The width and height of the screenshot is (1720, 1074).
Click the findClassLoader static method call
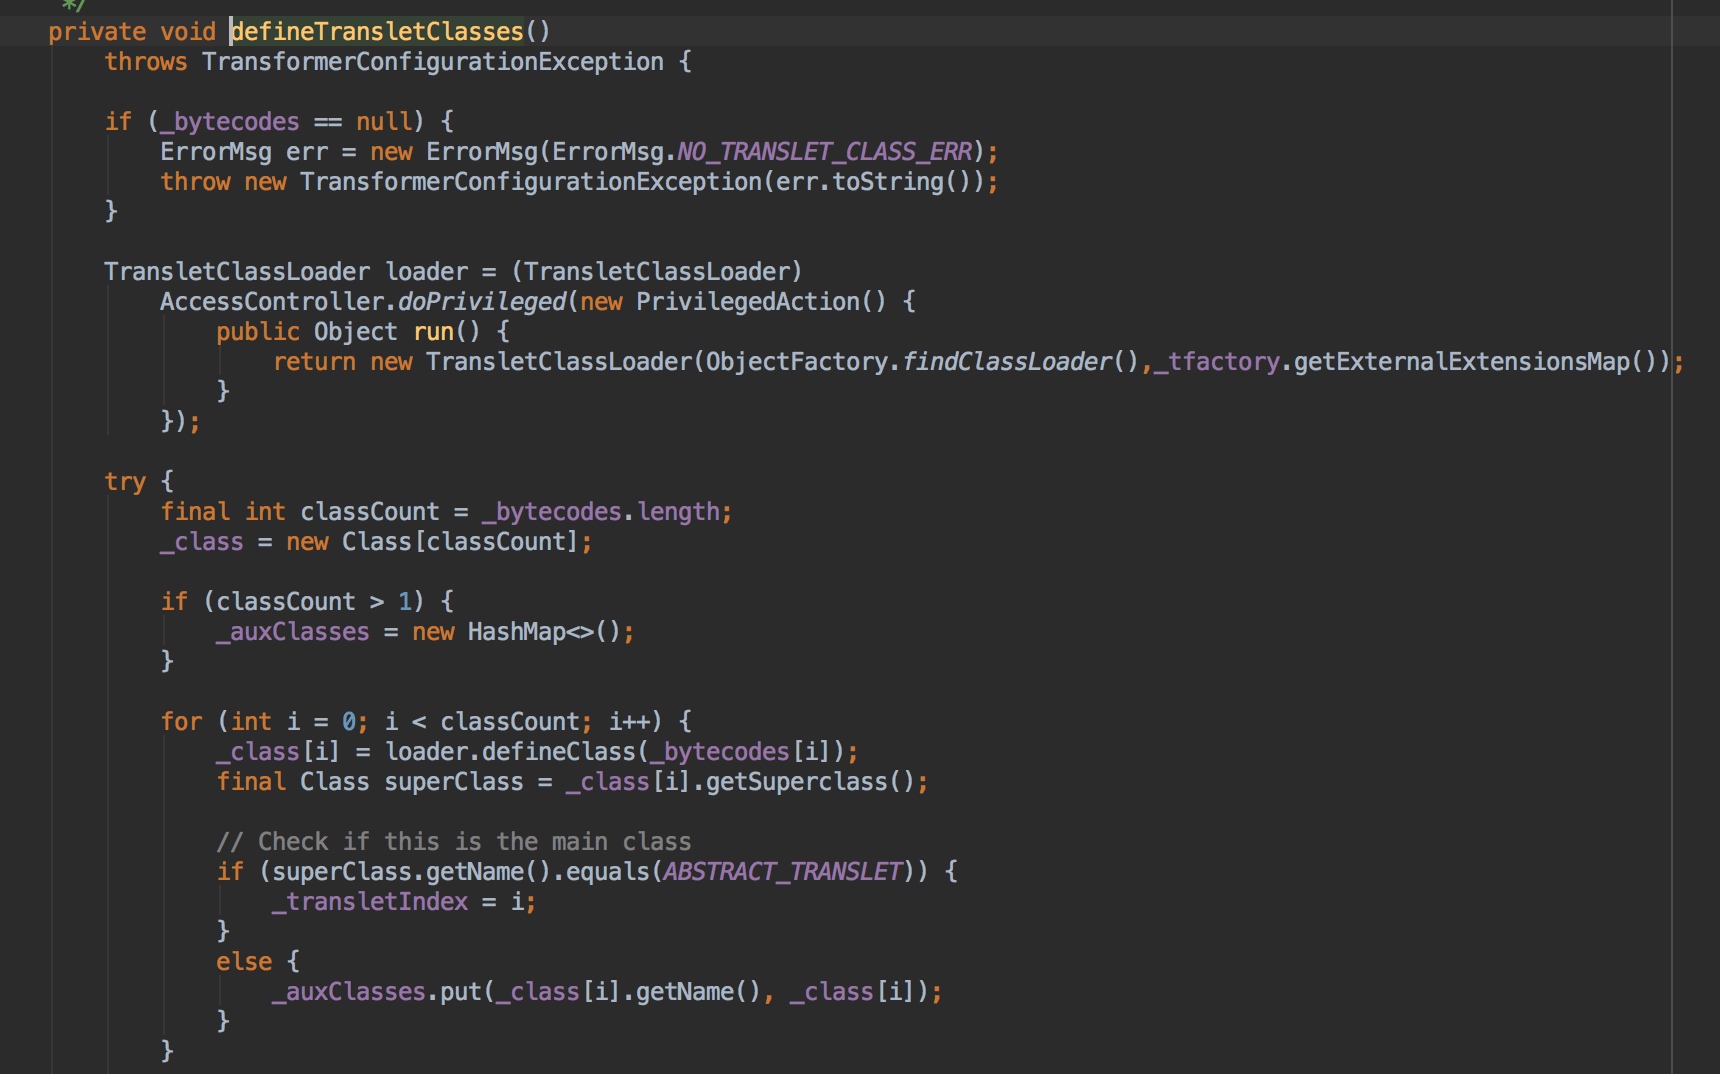click(1007, 362)
